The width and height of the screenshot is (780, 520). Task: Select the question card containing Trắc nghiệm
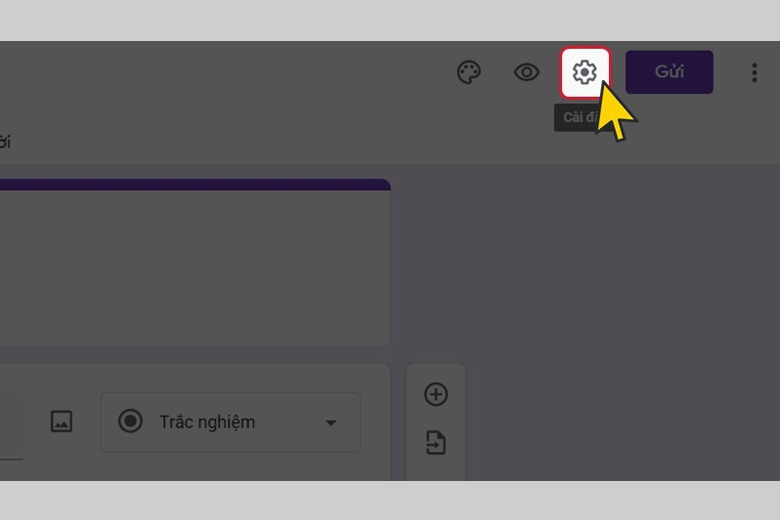pos(195,422)
